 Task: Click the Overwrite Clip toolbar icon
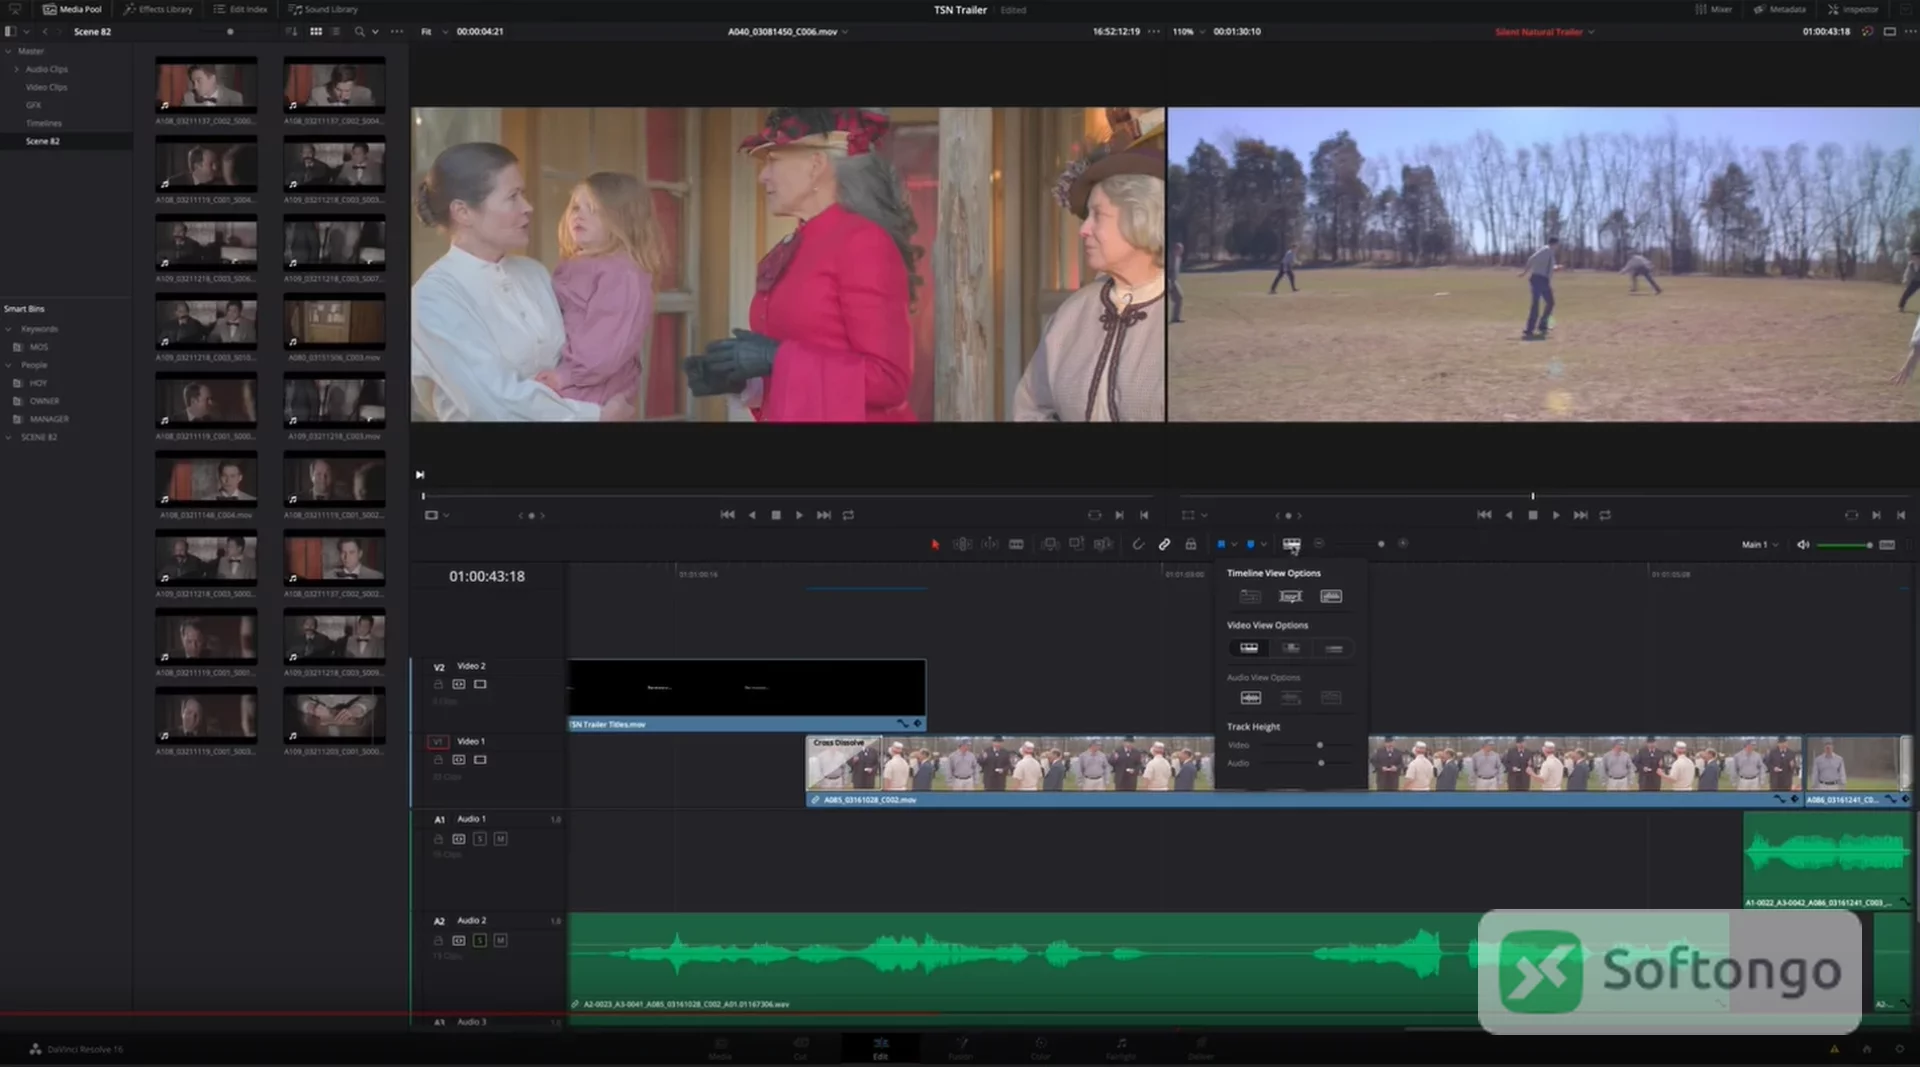coord(1076,544)
